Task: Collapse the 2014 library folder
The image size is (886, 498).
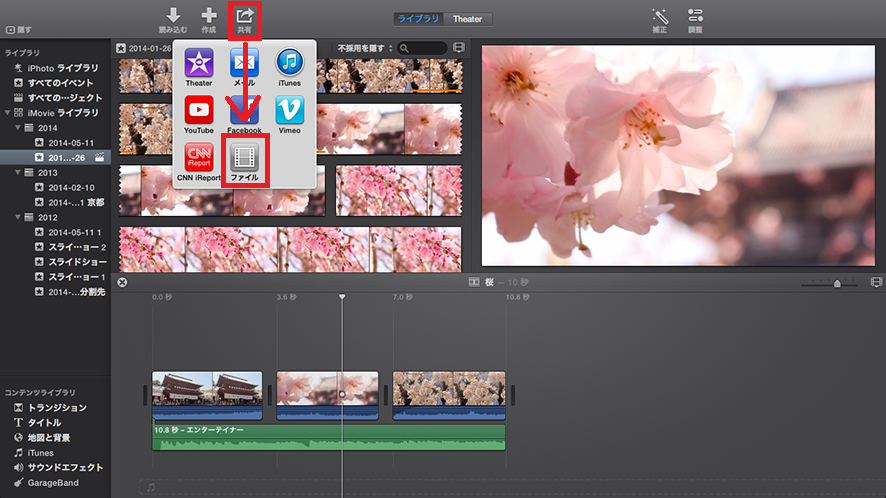Action: [x=19, y=128]
